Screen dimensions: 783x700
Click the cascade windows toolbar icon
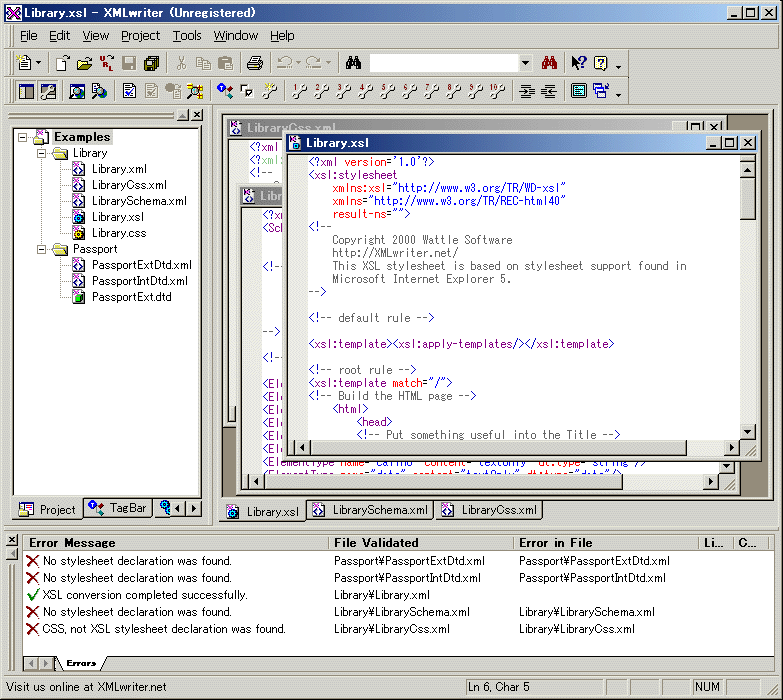(601, 91)
